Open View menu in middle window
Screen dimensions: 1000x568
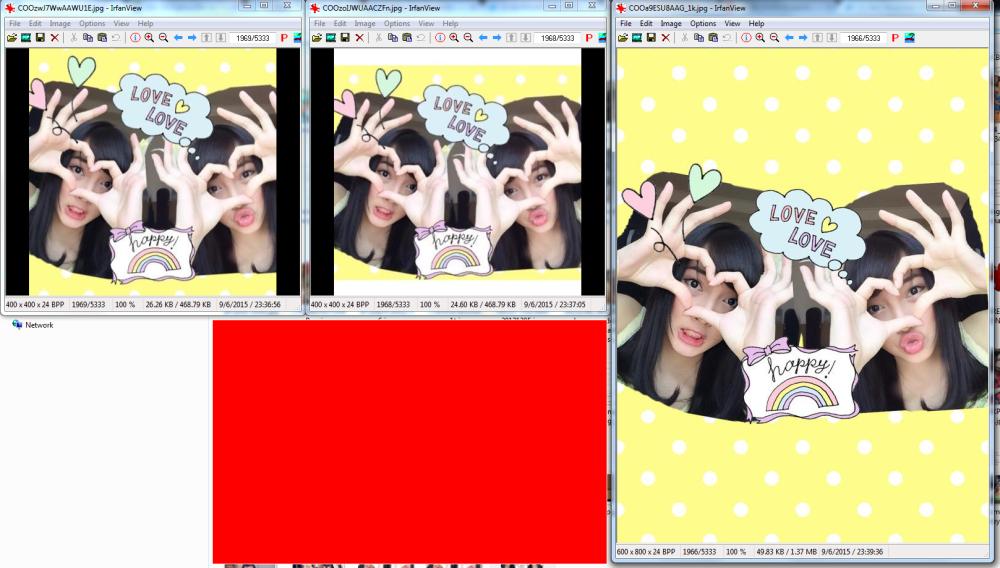click(x=426, y=23)
